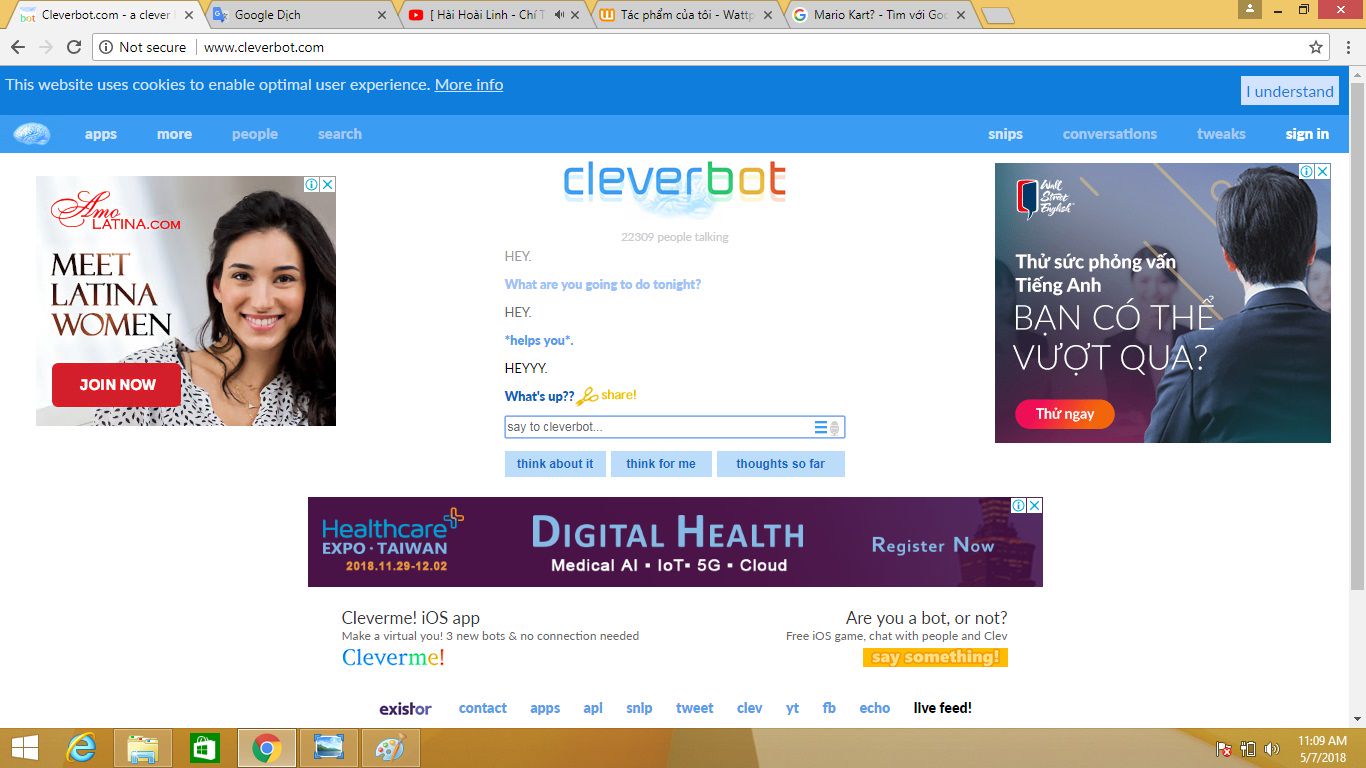1366x768 pixels.
Task: Open the More info cookie link
Action: [469, 85]
